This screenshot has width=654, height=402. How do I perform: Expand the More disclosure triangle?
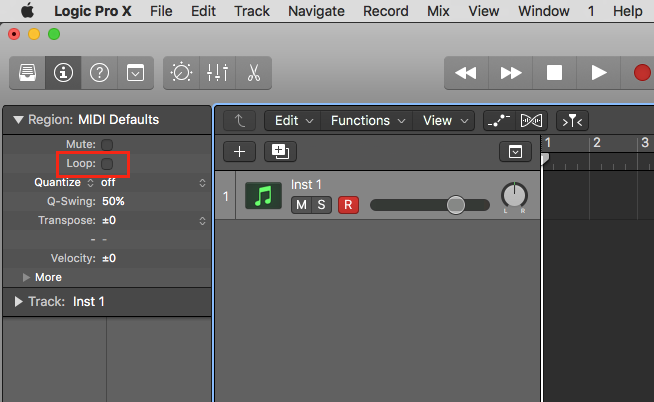(x=27, y=277)
